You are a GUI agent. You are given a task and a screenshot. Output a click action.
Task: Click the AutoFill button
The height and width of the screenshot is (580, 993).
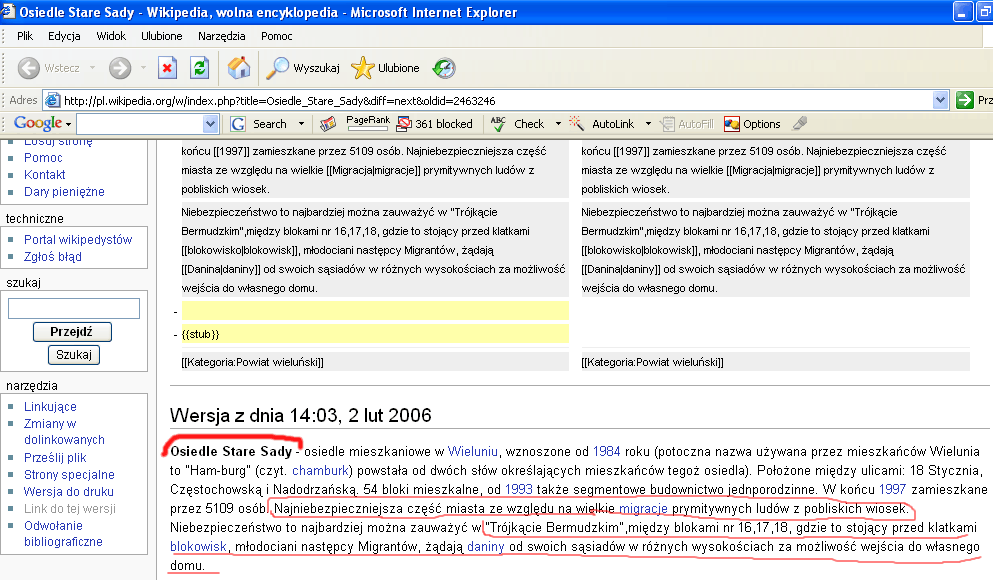(687, 124)
